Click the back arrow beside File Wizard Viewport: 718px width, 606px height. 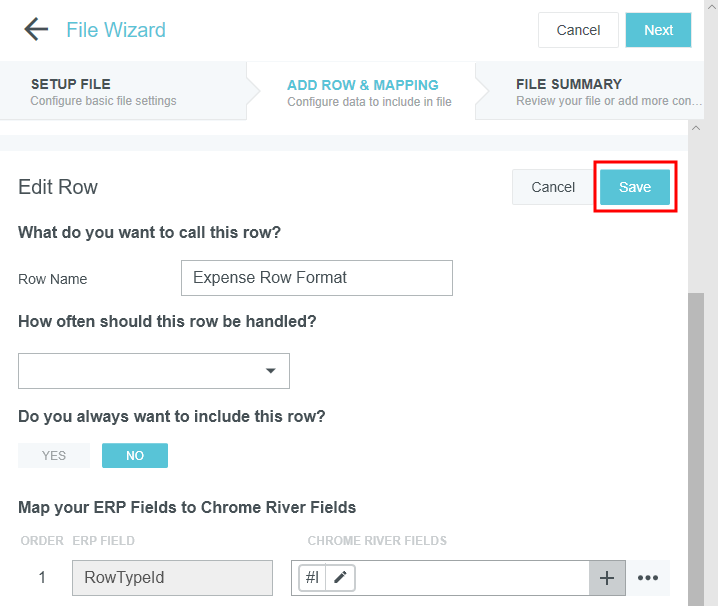pyautogui.click(x=36, y=29)
